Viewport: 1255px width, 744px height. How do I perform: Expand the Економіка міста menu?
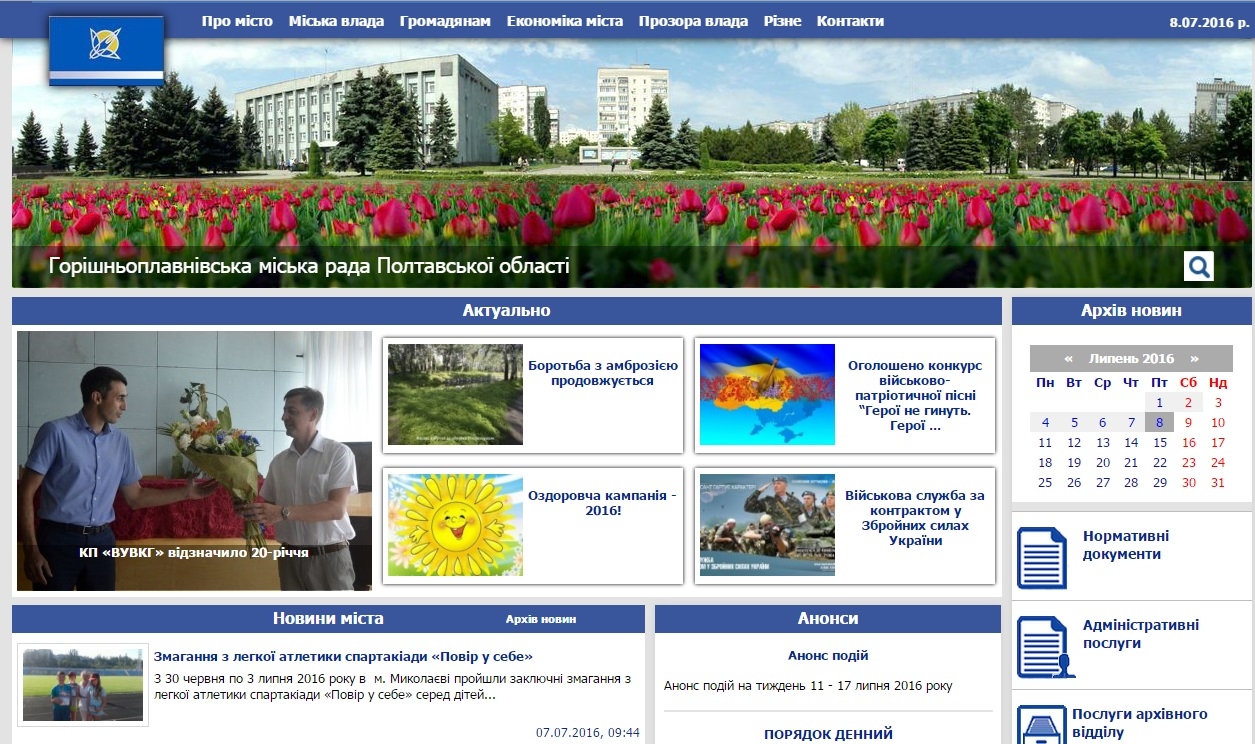coord(564,21)
